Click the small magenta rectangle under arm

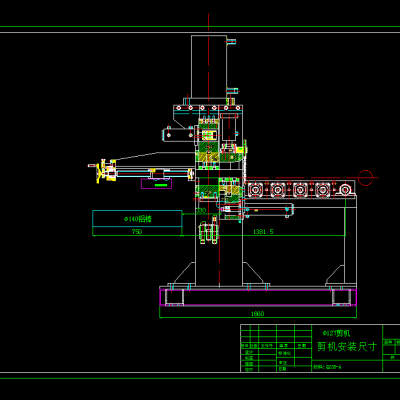[x=156, y=184]
